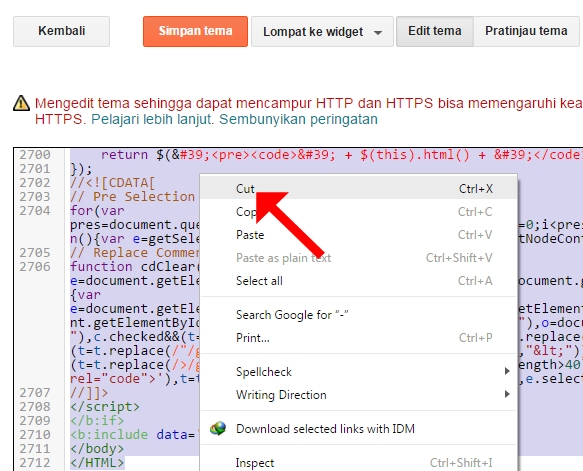
Task: Open the Pelajari lebih lanjut link
Action: click(152, 120)
